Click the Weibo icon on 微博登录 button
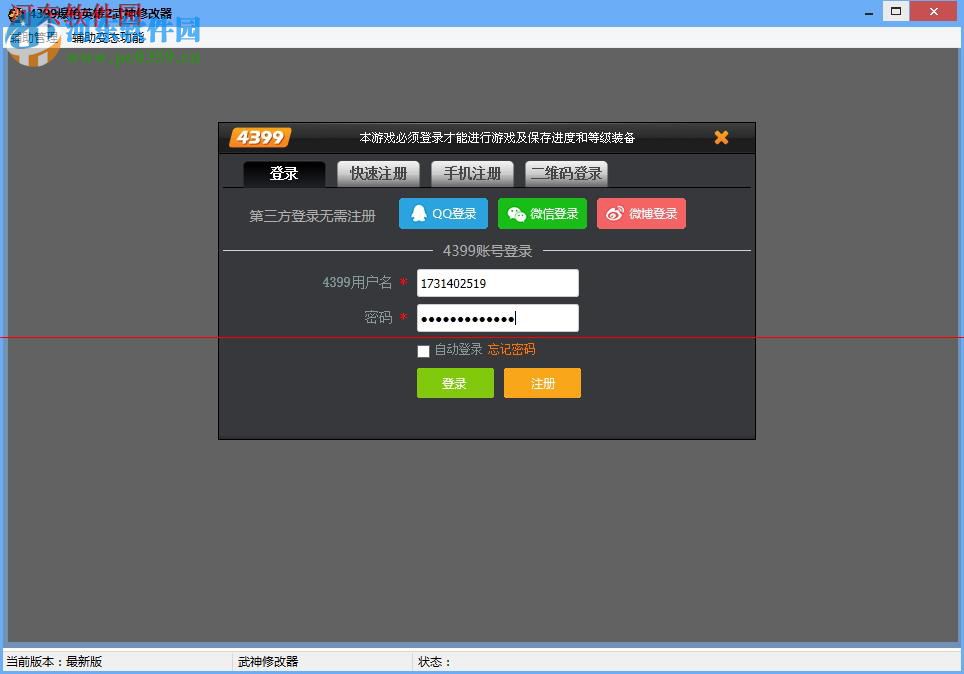Viewport: 964px width, 674px height. click(615, 213)
